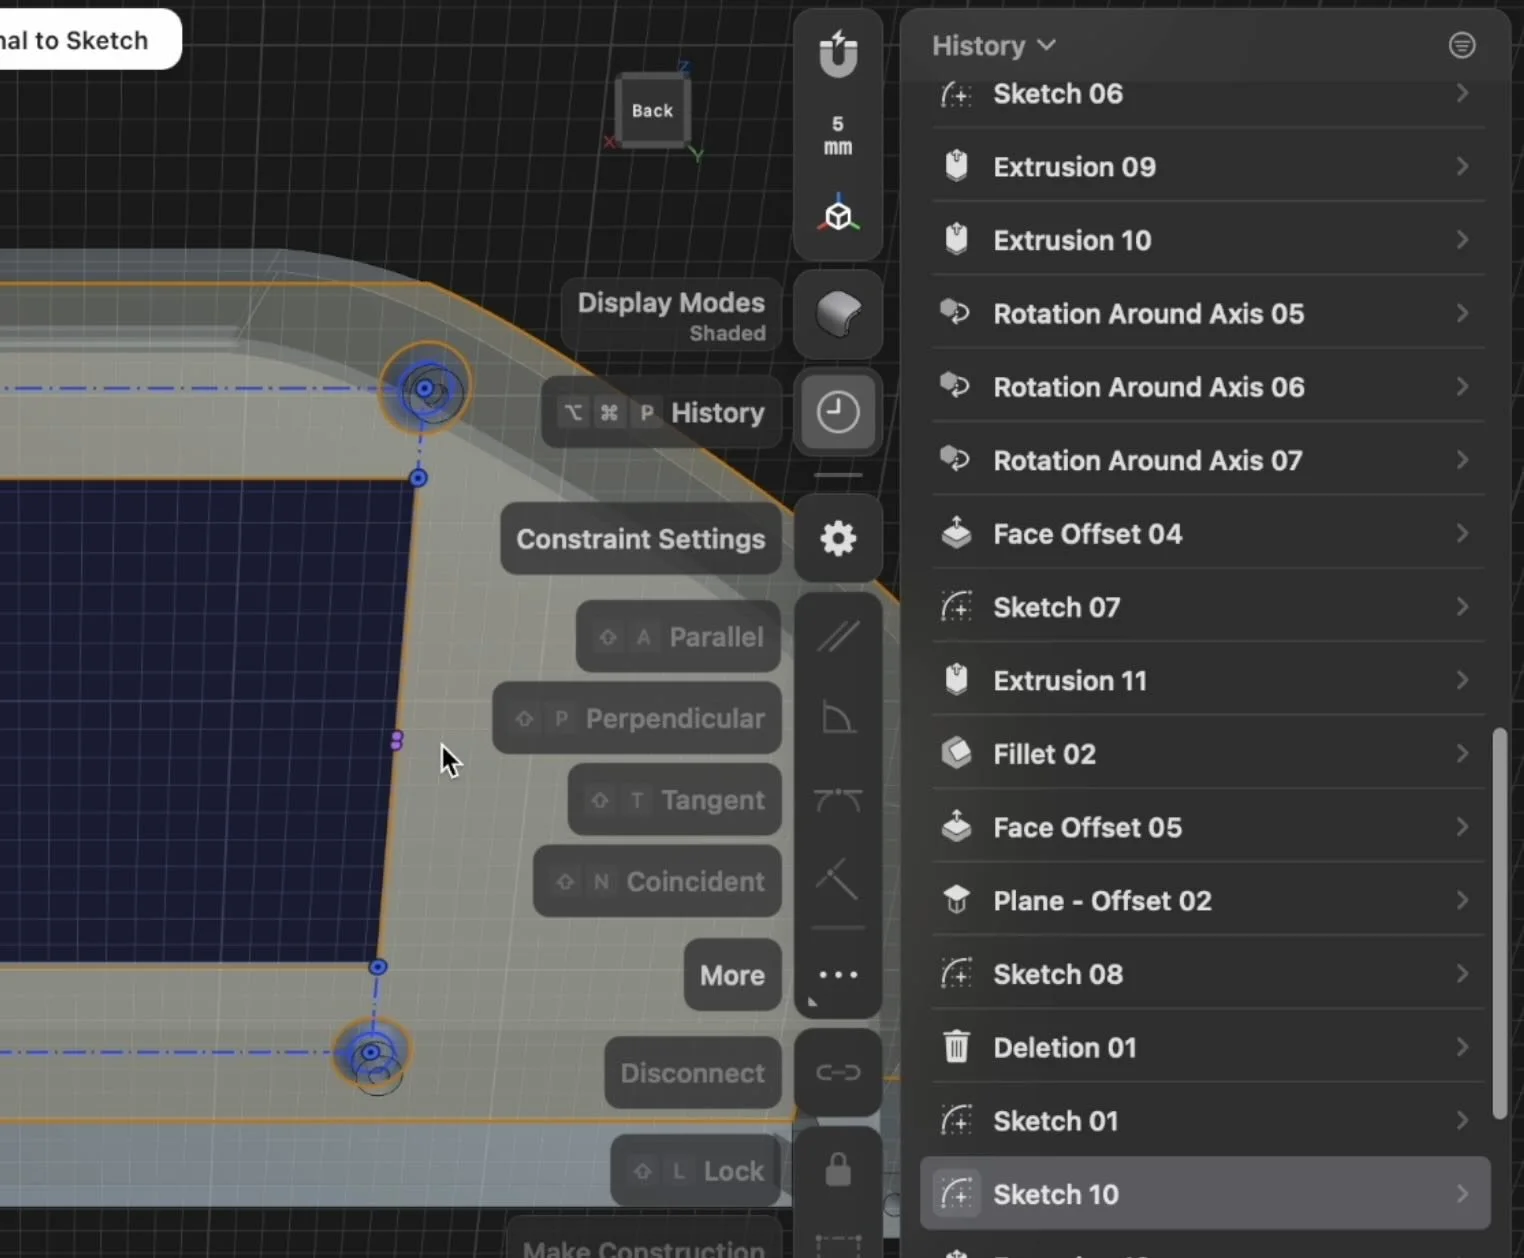This screenshot has height=1258, width=1524.
Task: Select Make Construction menu entry
Action: tap(643, 1246)
